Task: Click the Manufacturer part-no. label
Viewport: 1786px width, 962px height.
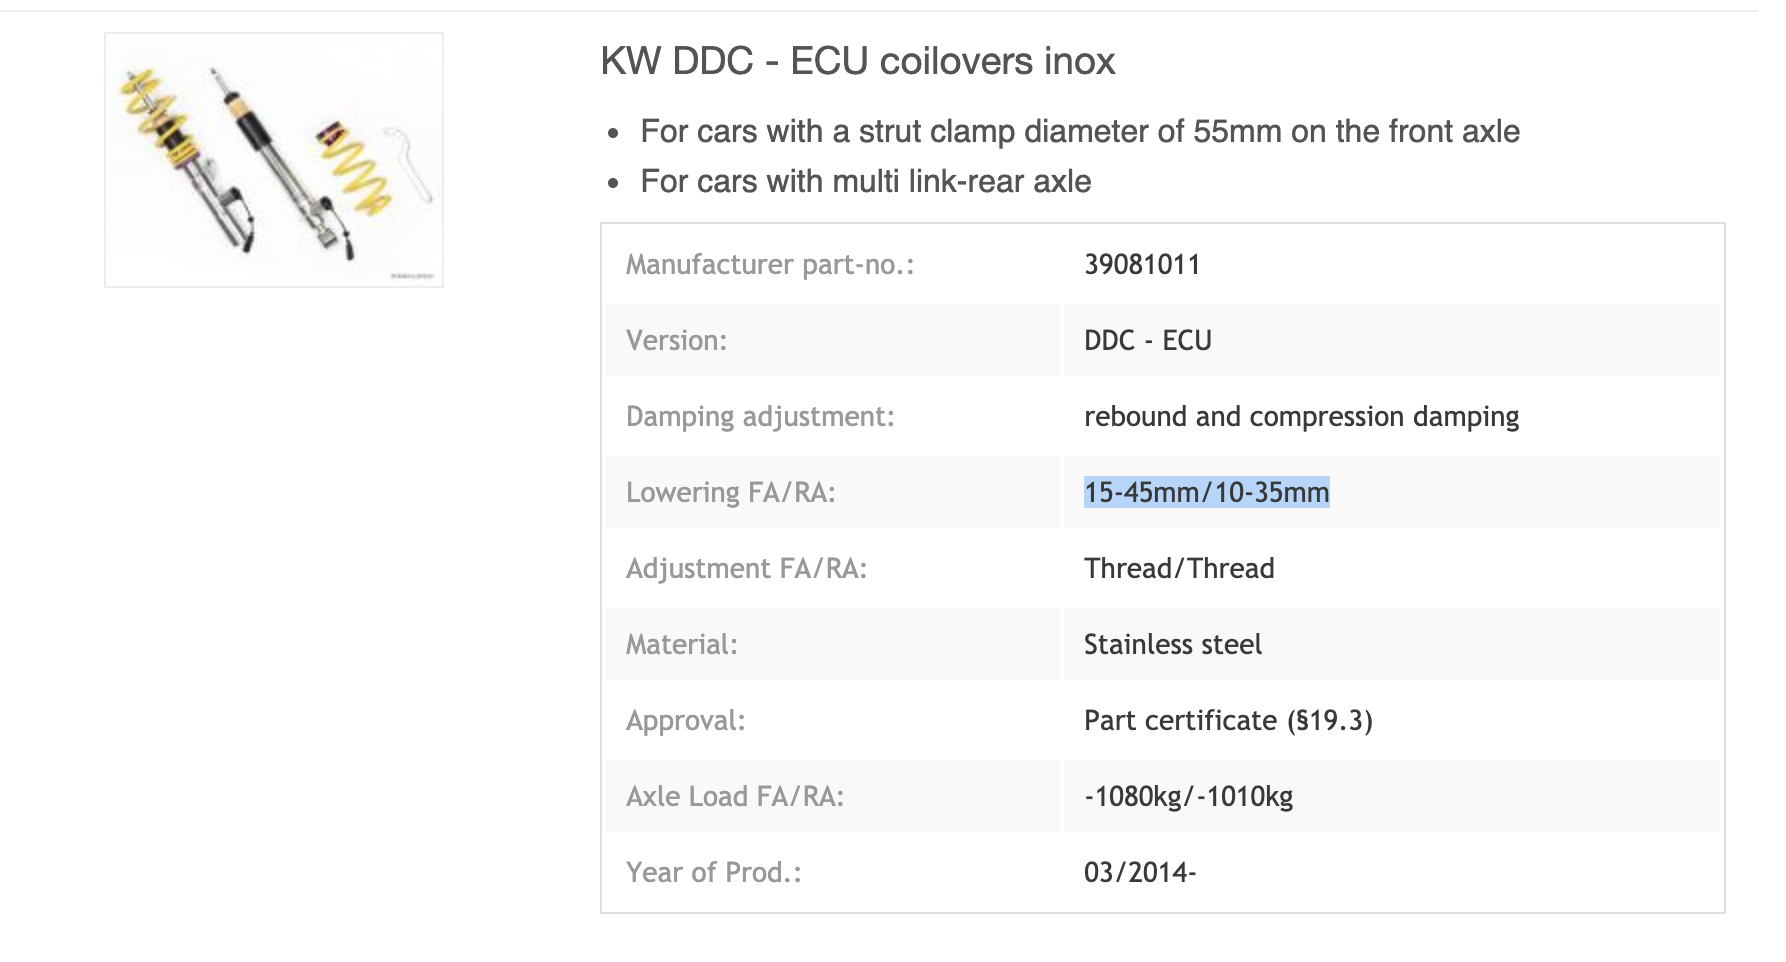Action: point(770,265)
